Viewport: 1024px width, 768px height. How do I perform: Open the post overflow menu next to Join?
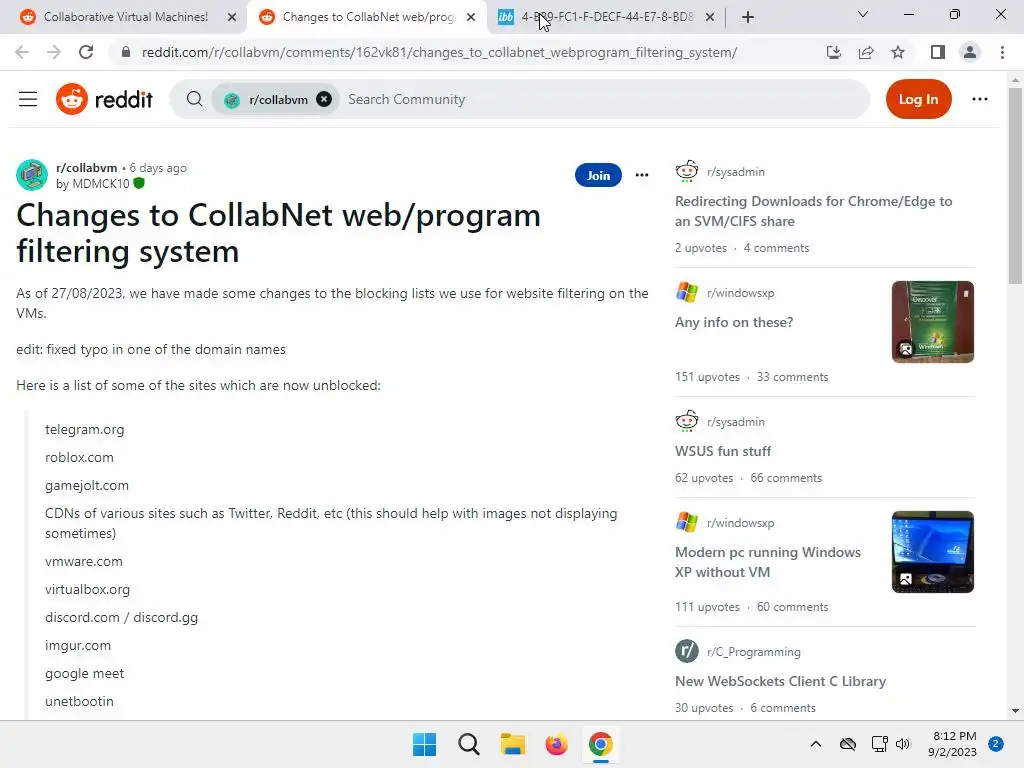point(642,175)
